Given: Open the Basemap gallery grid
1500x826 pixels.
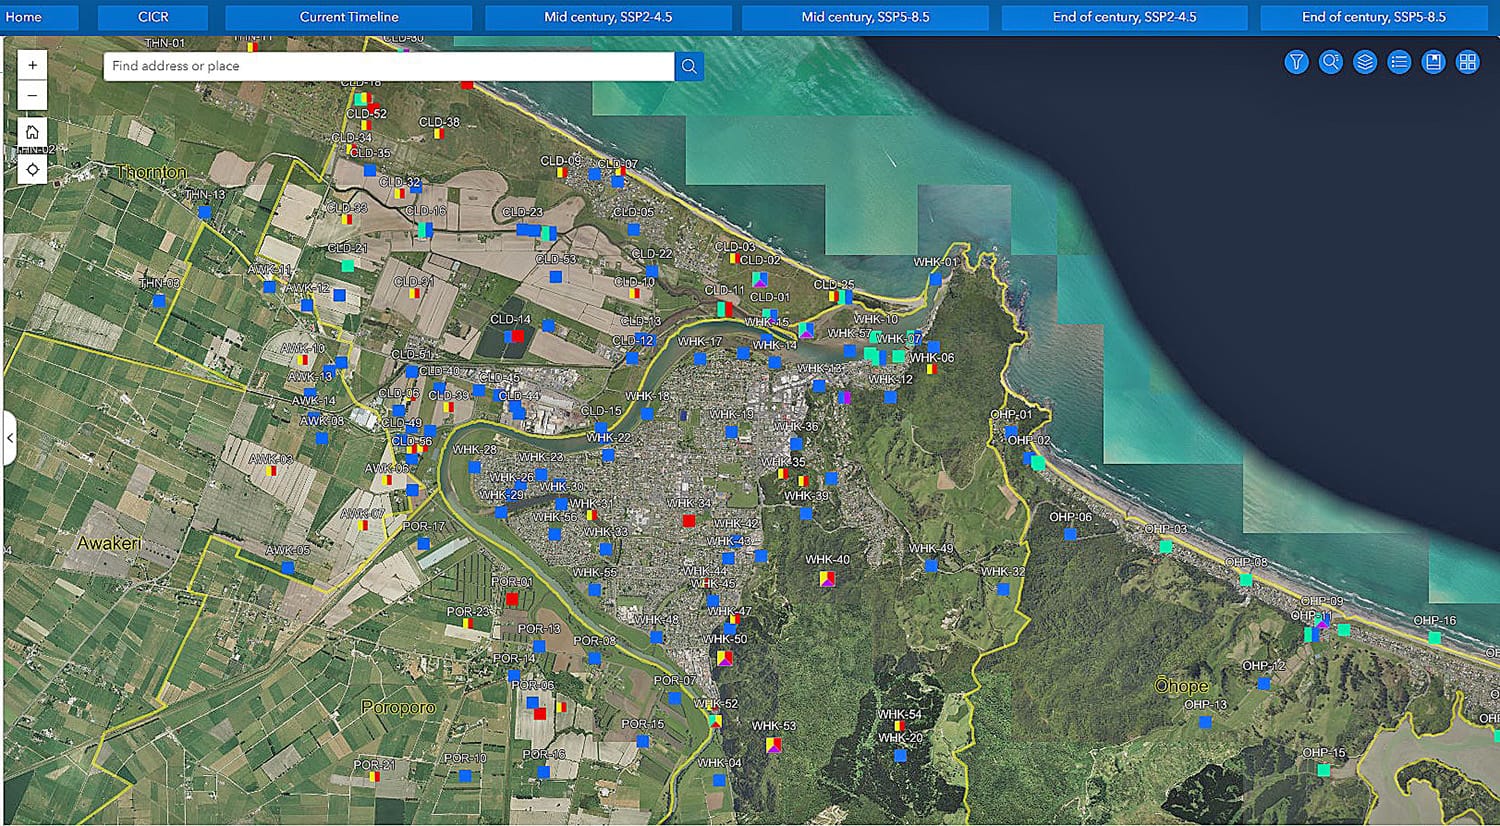Looking at the screenshot, I should [x=1467, y=62].
